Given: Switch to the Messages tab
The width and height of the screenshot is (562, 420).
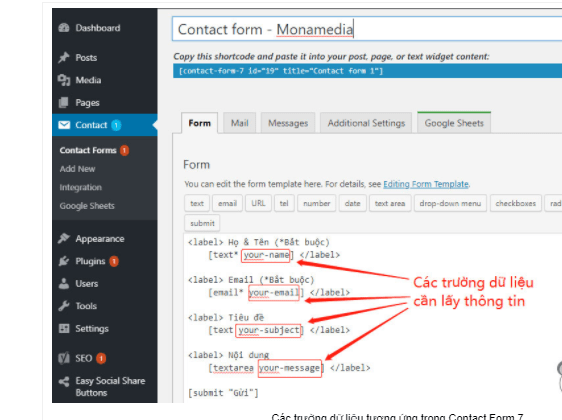Looking at the screenshot, I should (288, 123).
